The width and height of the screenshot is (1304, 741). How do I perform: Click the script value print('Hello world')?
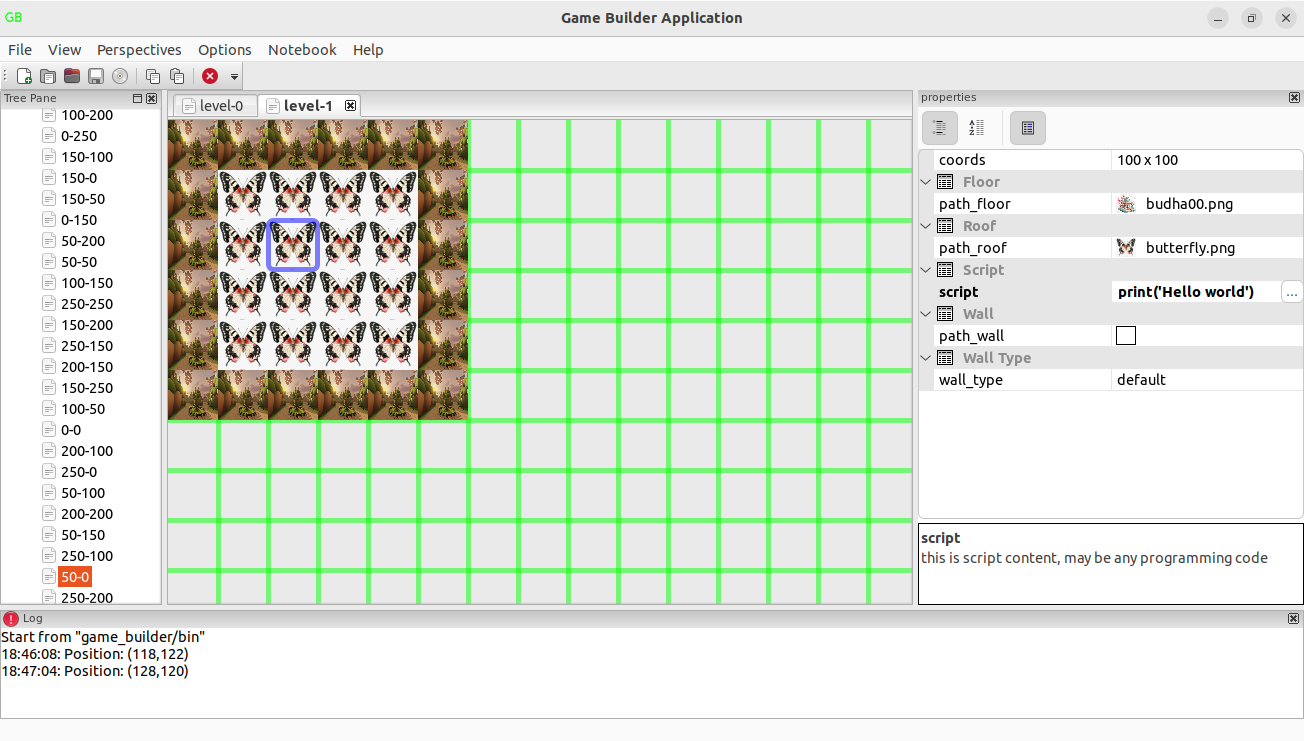pyautogui.click(x=1186, y=292)
